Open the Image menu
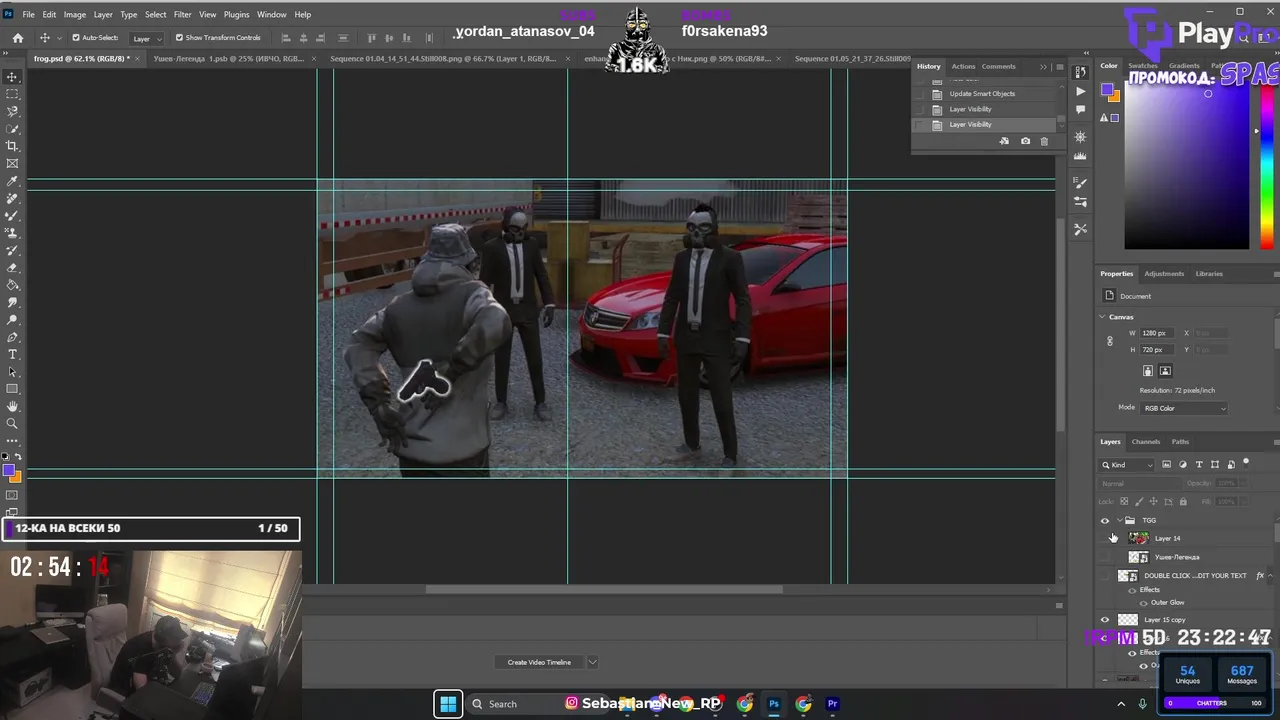The width and height of the screenshot is (1280, 720). (75, 14)
